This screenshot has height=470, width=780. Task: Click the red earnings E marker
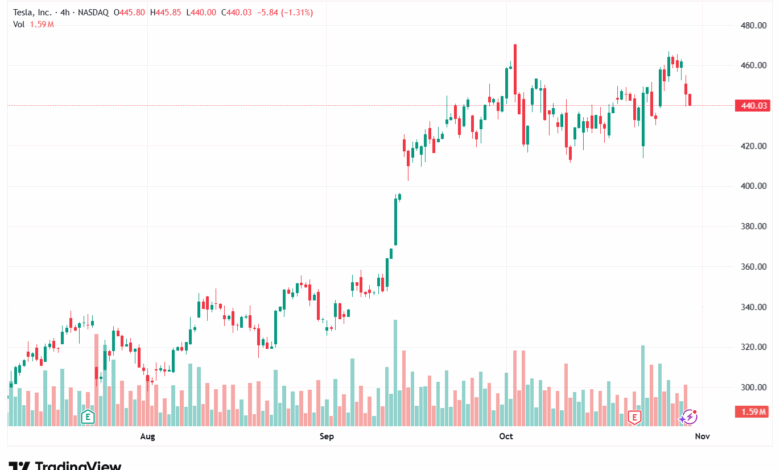click(x=634, y=415)
